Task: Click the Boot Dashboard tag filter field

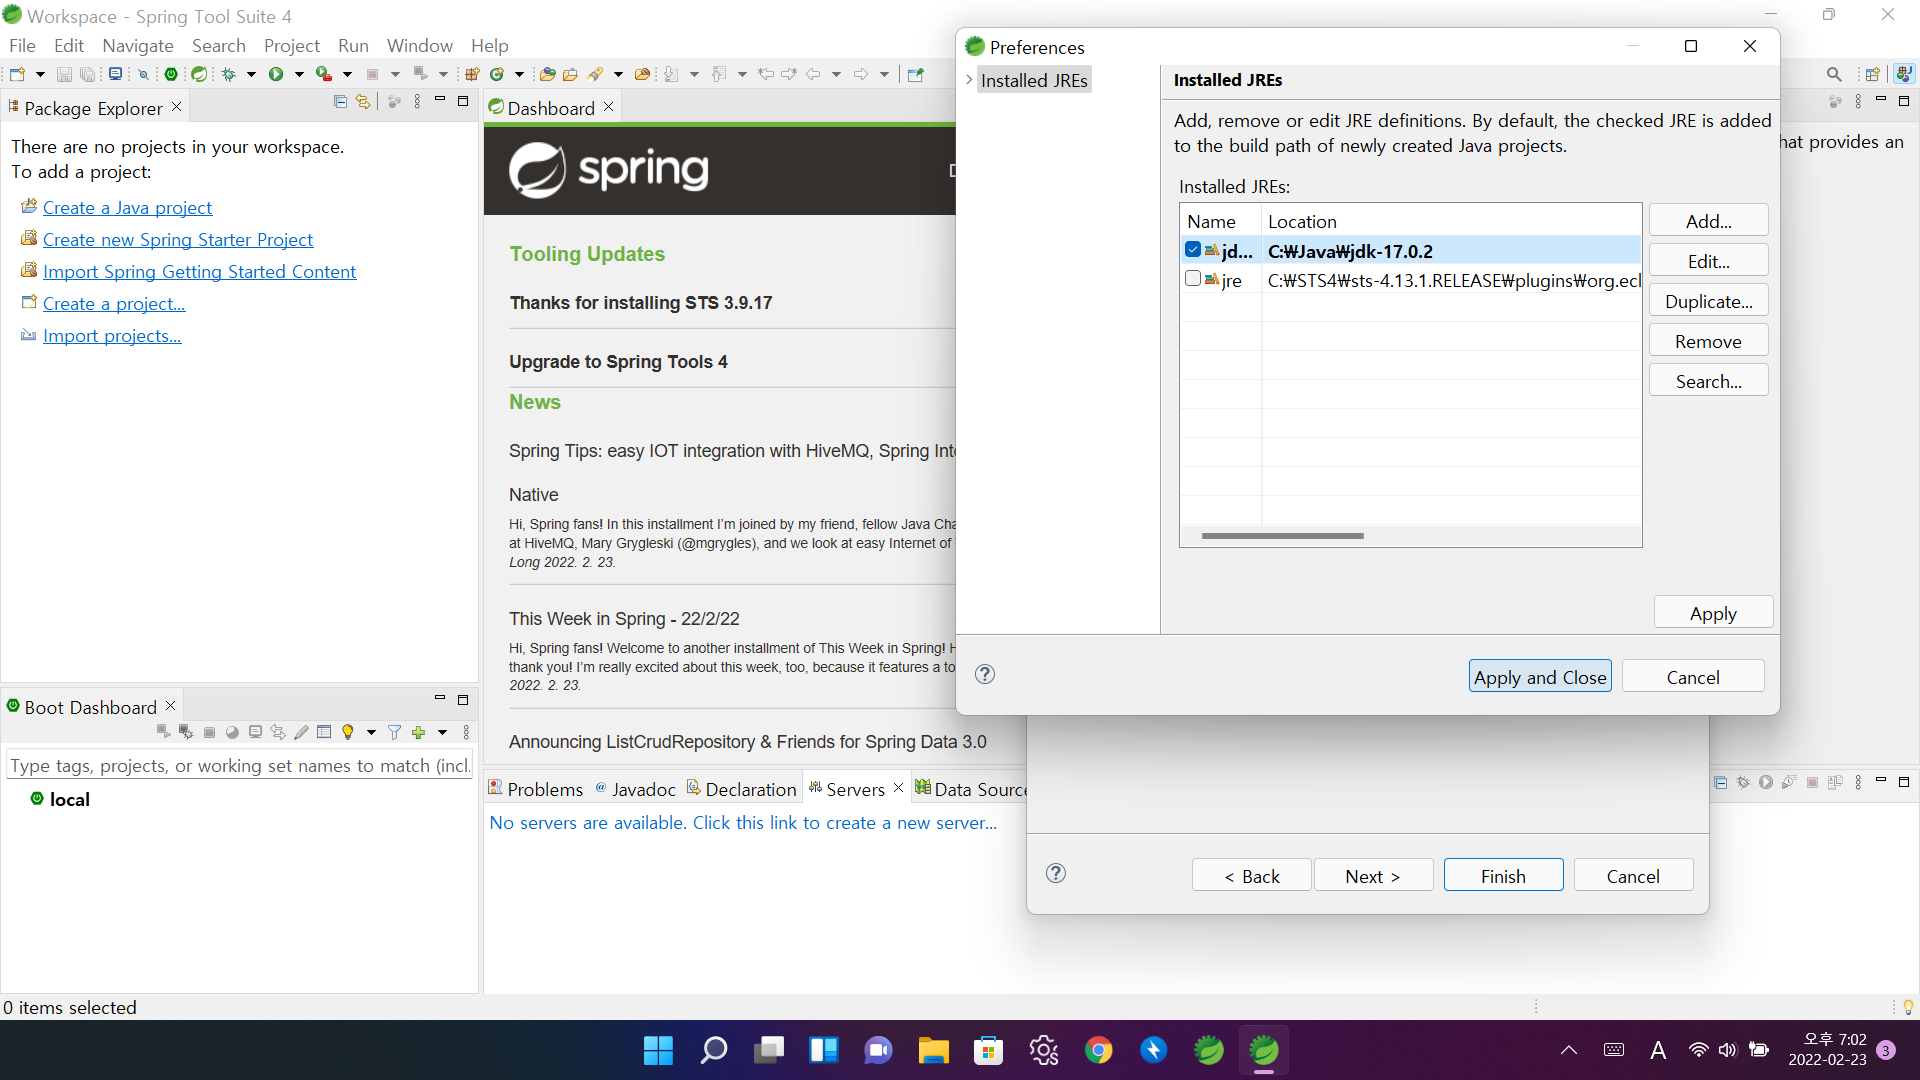Action: pyautogui.click(x=239, y=765)
